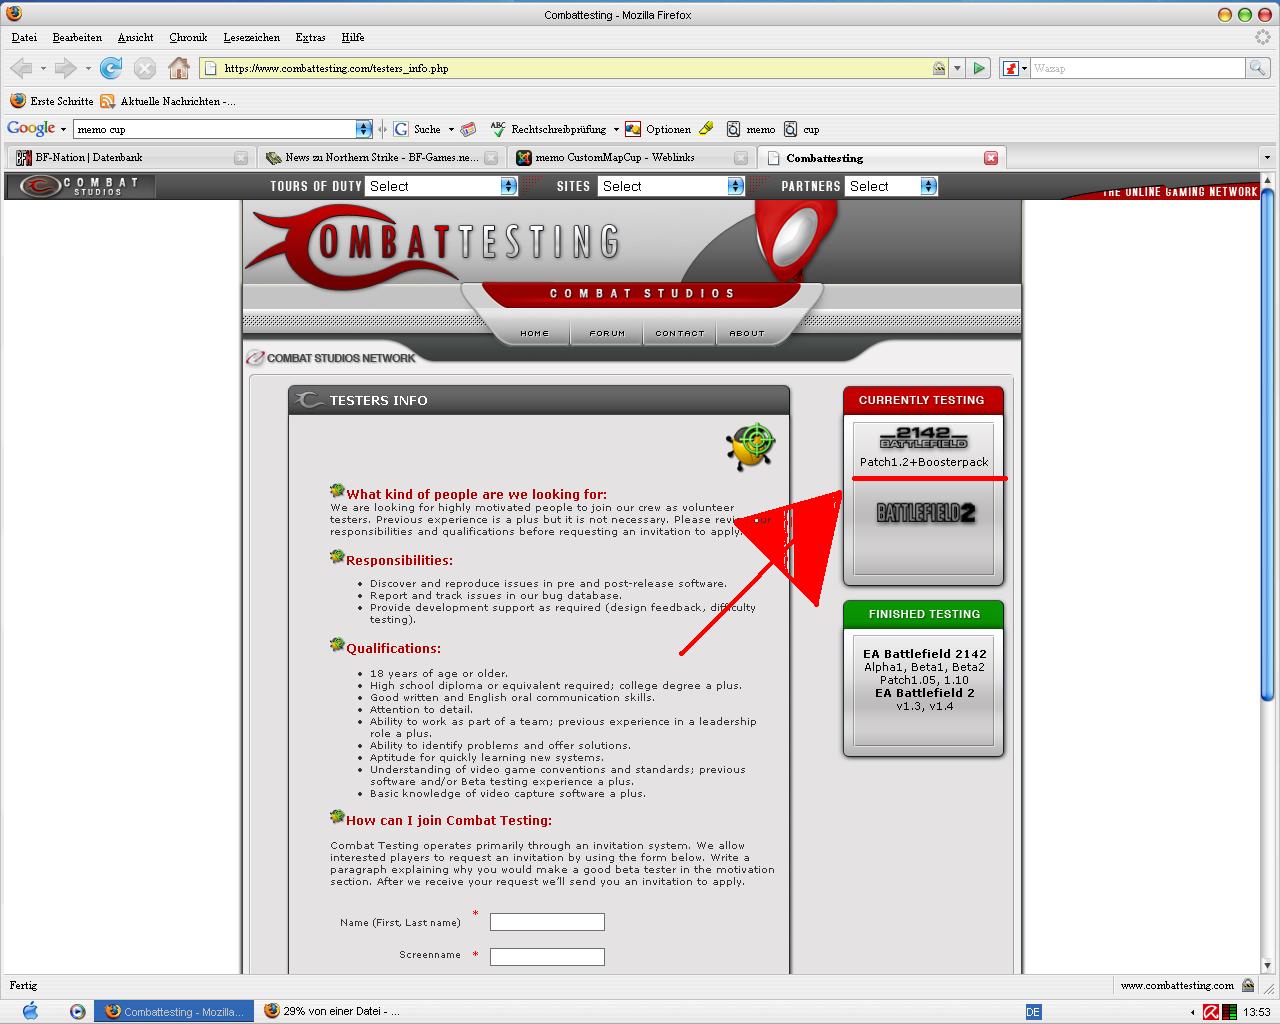Open the back-history dropdown arrow

coord(43,68)
